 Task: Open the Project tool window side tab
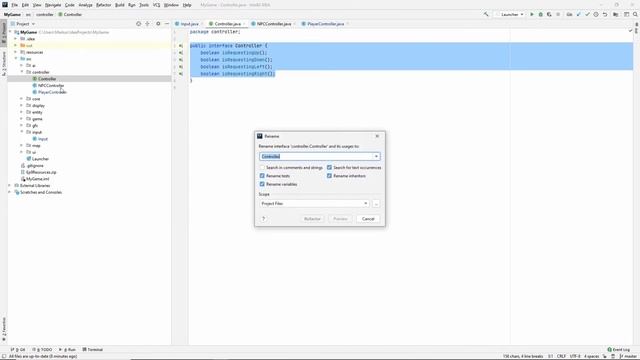[x=4, y=33]
